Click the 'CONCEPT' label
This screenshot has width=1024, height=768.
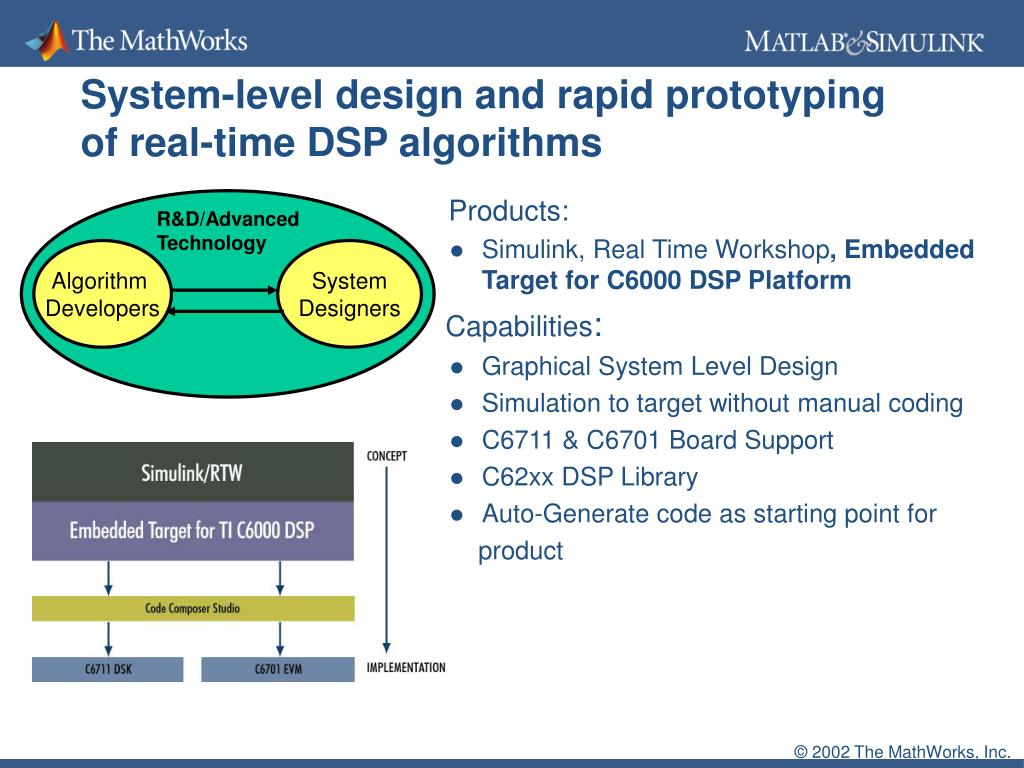tap(387, 456)
